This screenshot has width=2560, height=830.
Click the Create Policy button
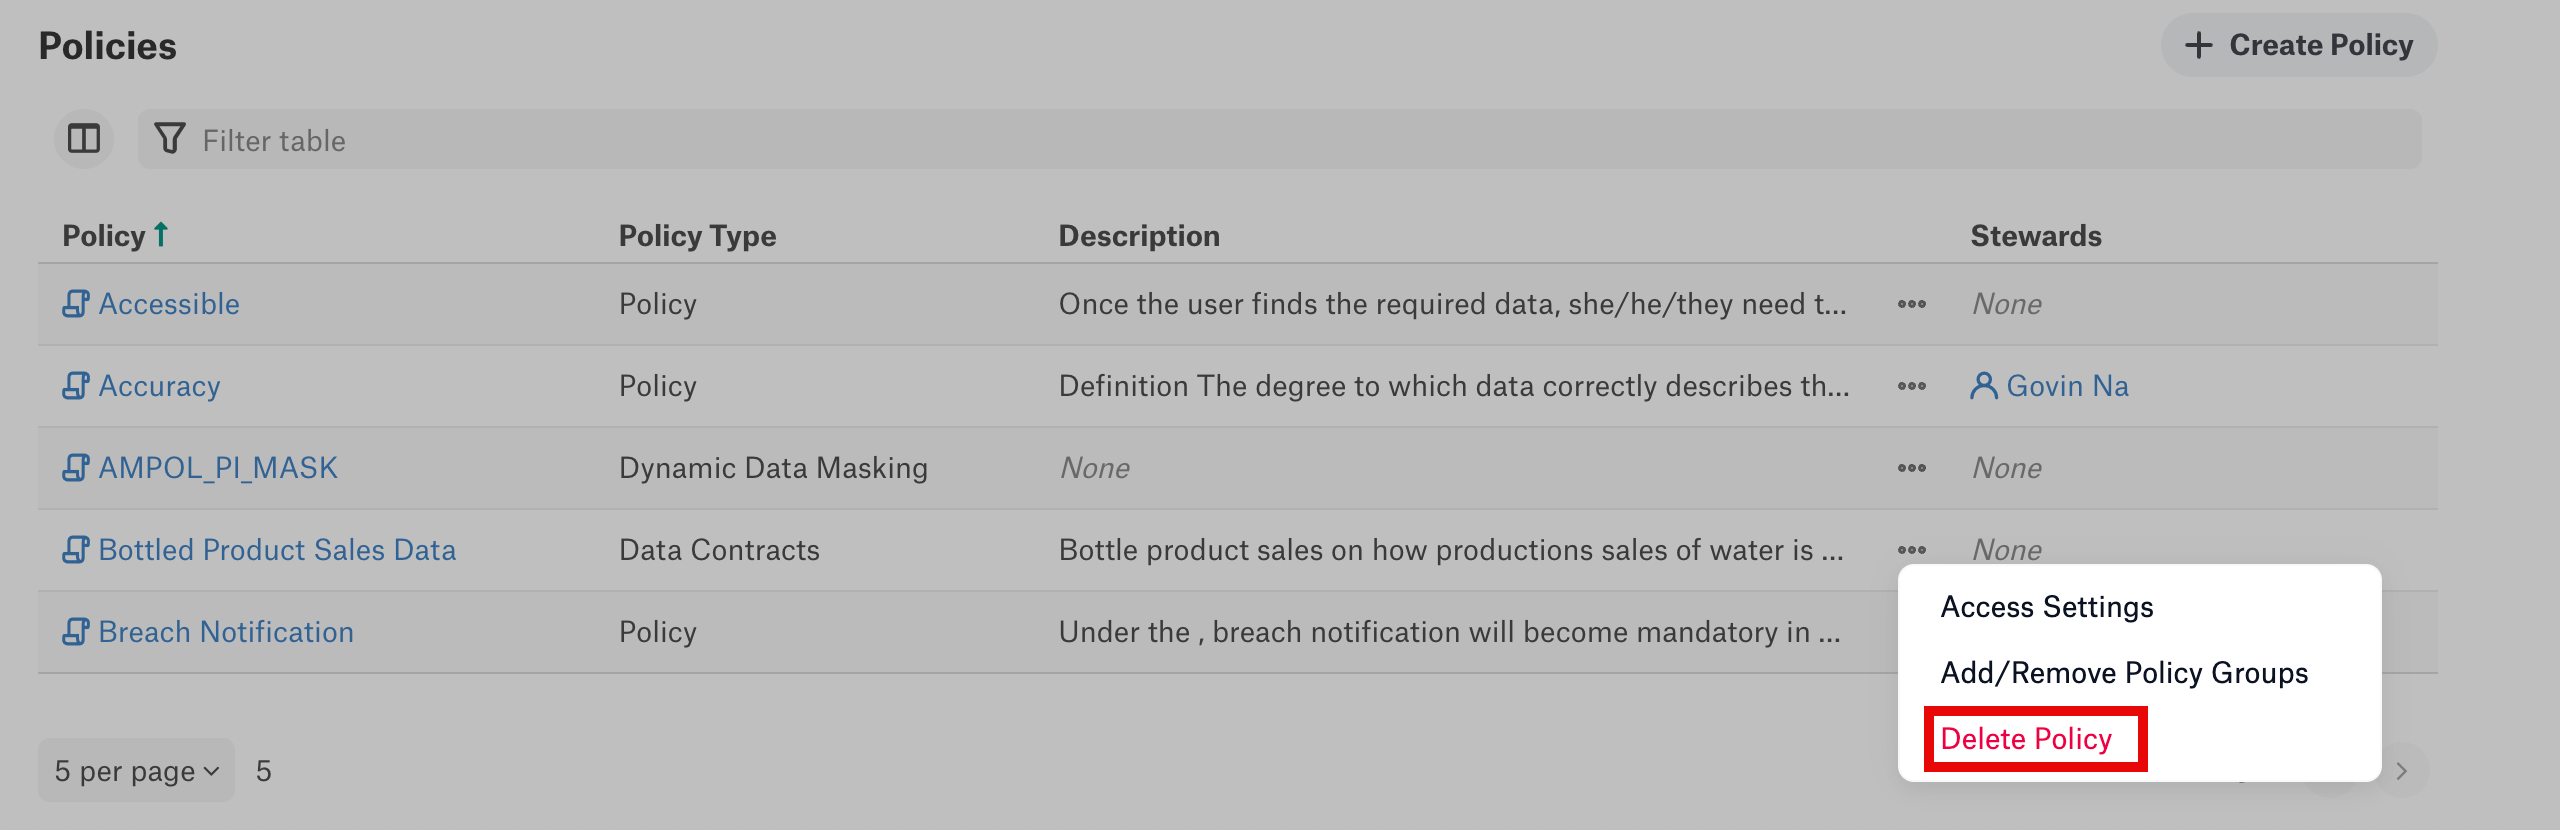pos(2298,45)
